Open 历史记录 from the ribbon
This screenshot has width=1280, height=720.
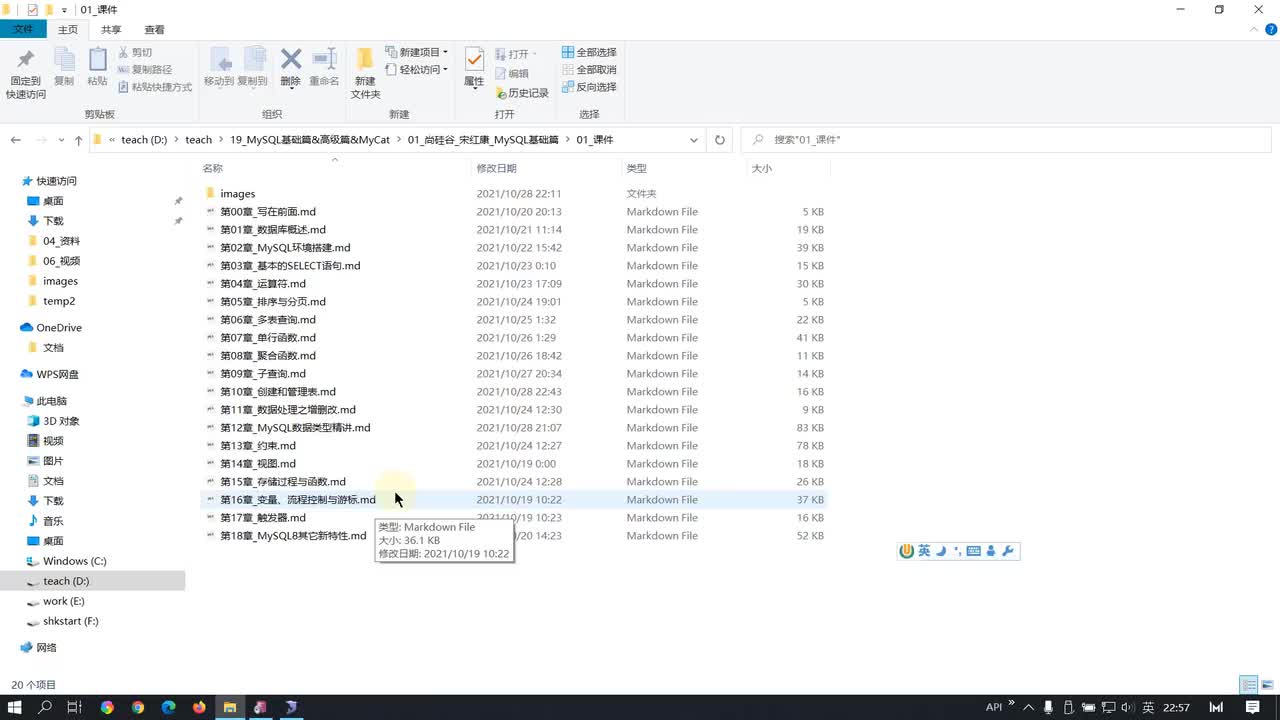522,93
